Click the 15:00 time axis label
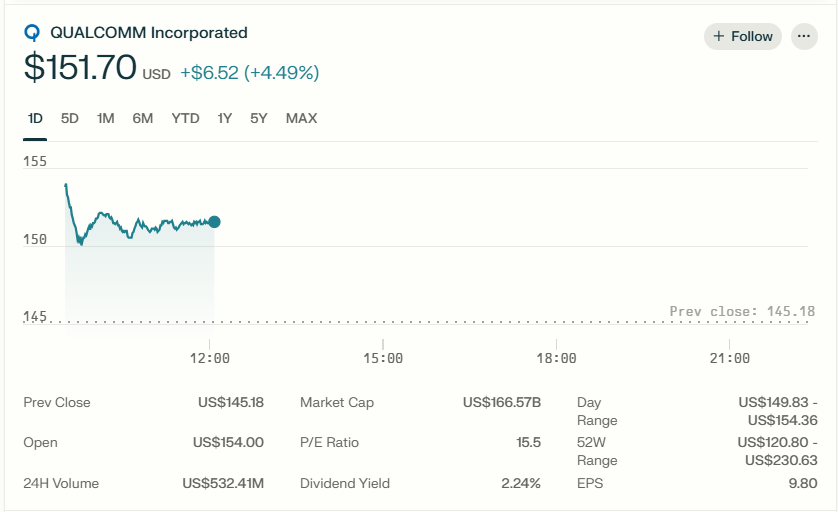 [383, 358]
